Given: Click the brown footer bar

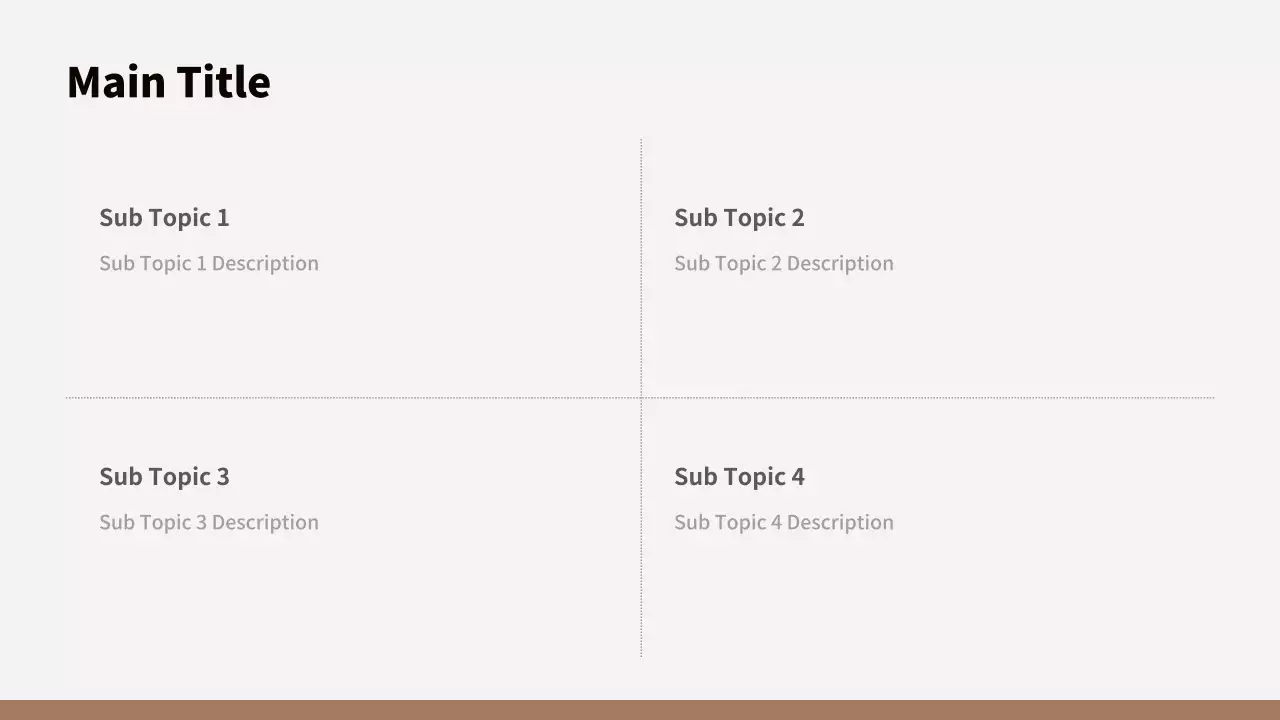Looking at the screenshot, I should (640, 710).
